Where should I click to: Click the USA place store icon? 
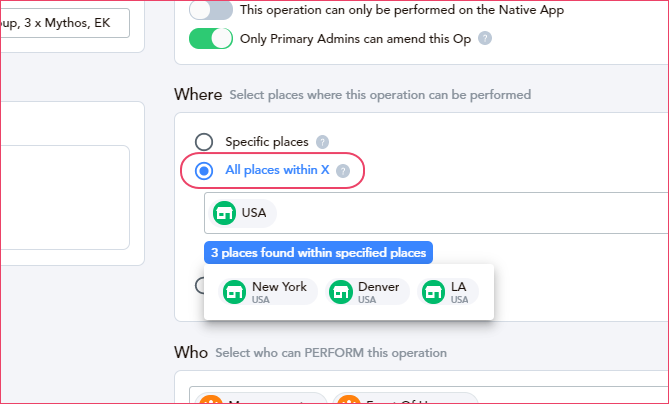(224, 213)
